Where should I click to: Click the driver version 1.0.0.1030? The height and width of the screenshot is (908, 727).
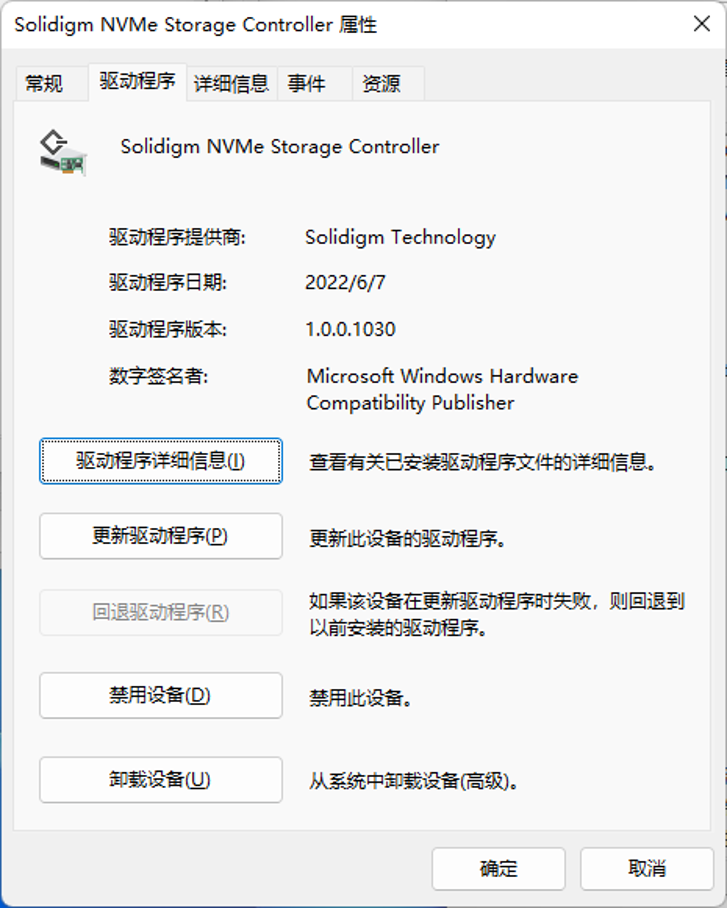(350, 329)
